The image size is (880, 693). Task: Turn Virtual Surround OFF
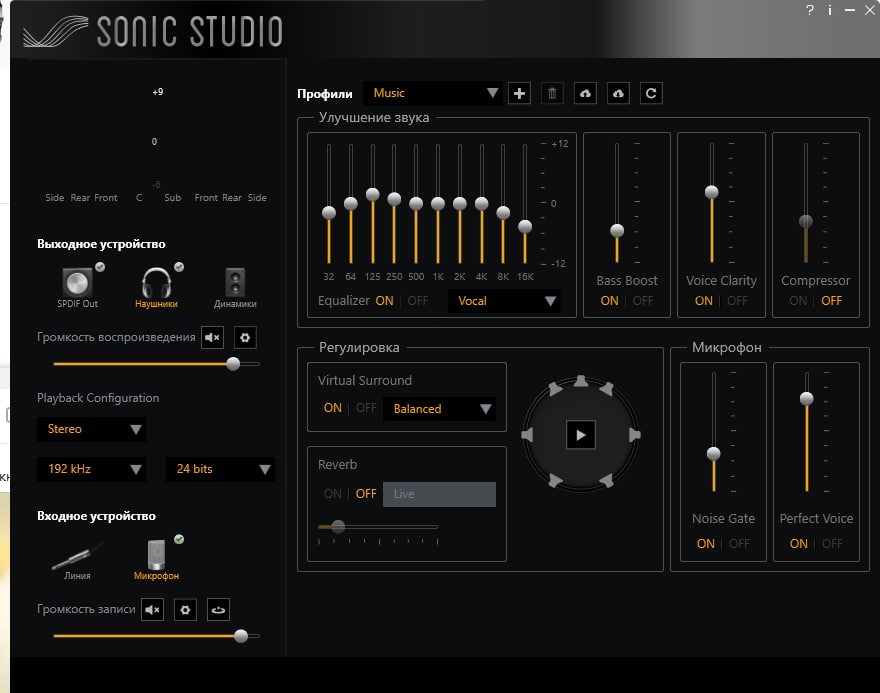(x=366, y=408)
